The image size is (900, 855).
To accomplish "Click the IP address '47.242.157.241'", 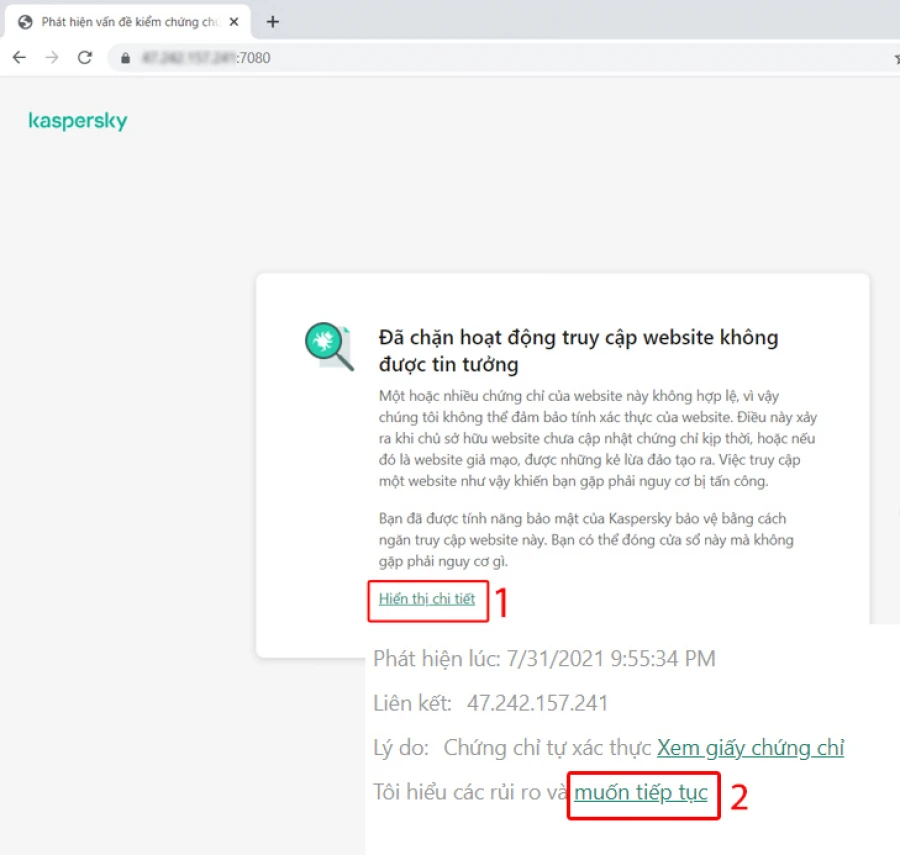I will pos(537,703).
